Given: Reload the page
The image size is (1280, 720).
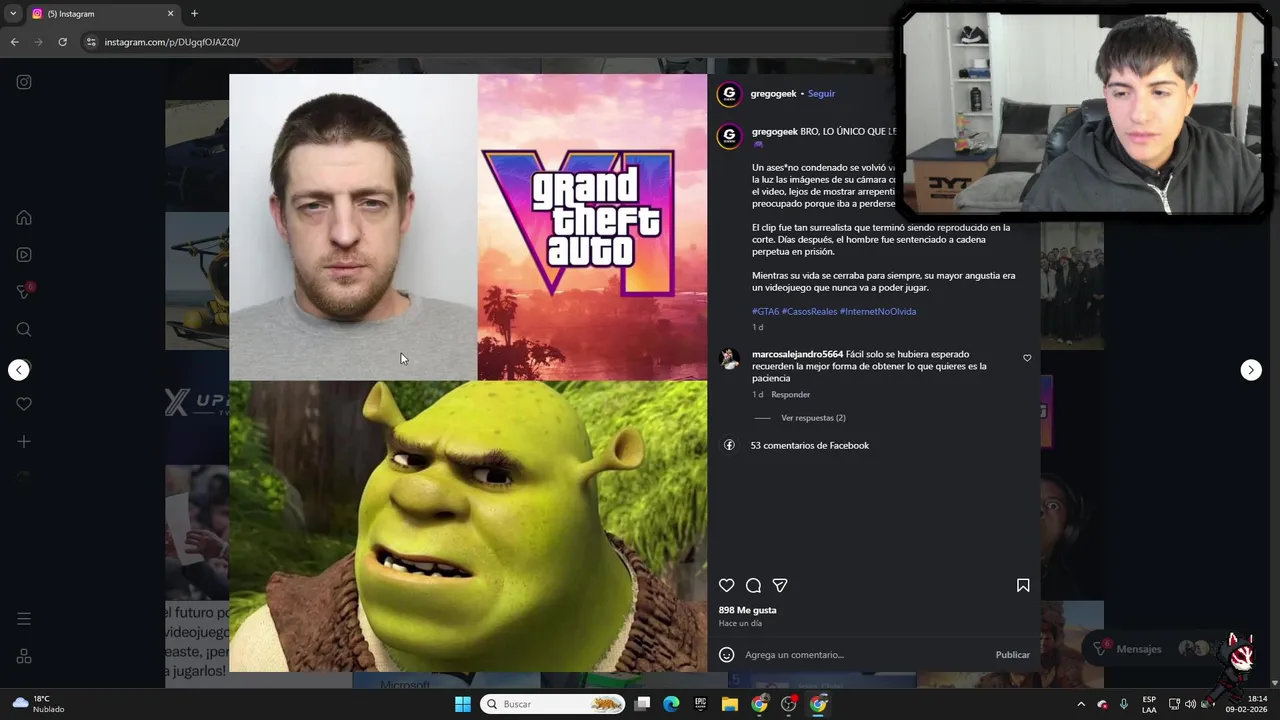Looking at the screenshot, I should tap(62, 42).
